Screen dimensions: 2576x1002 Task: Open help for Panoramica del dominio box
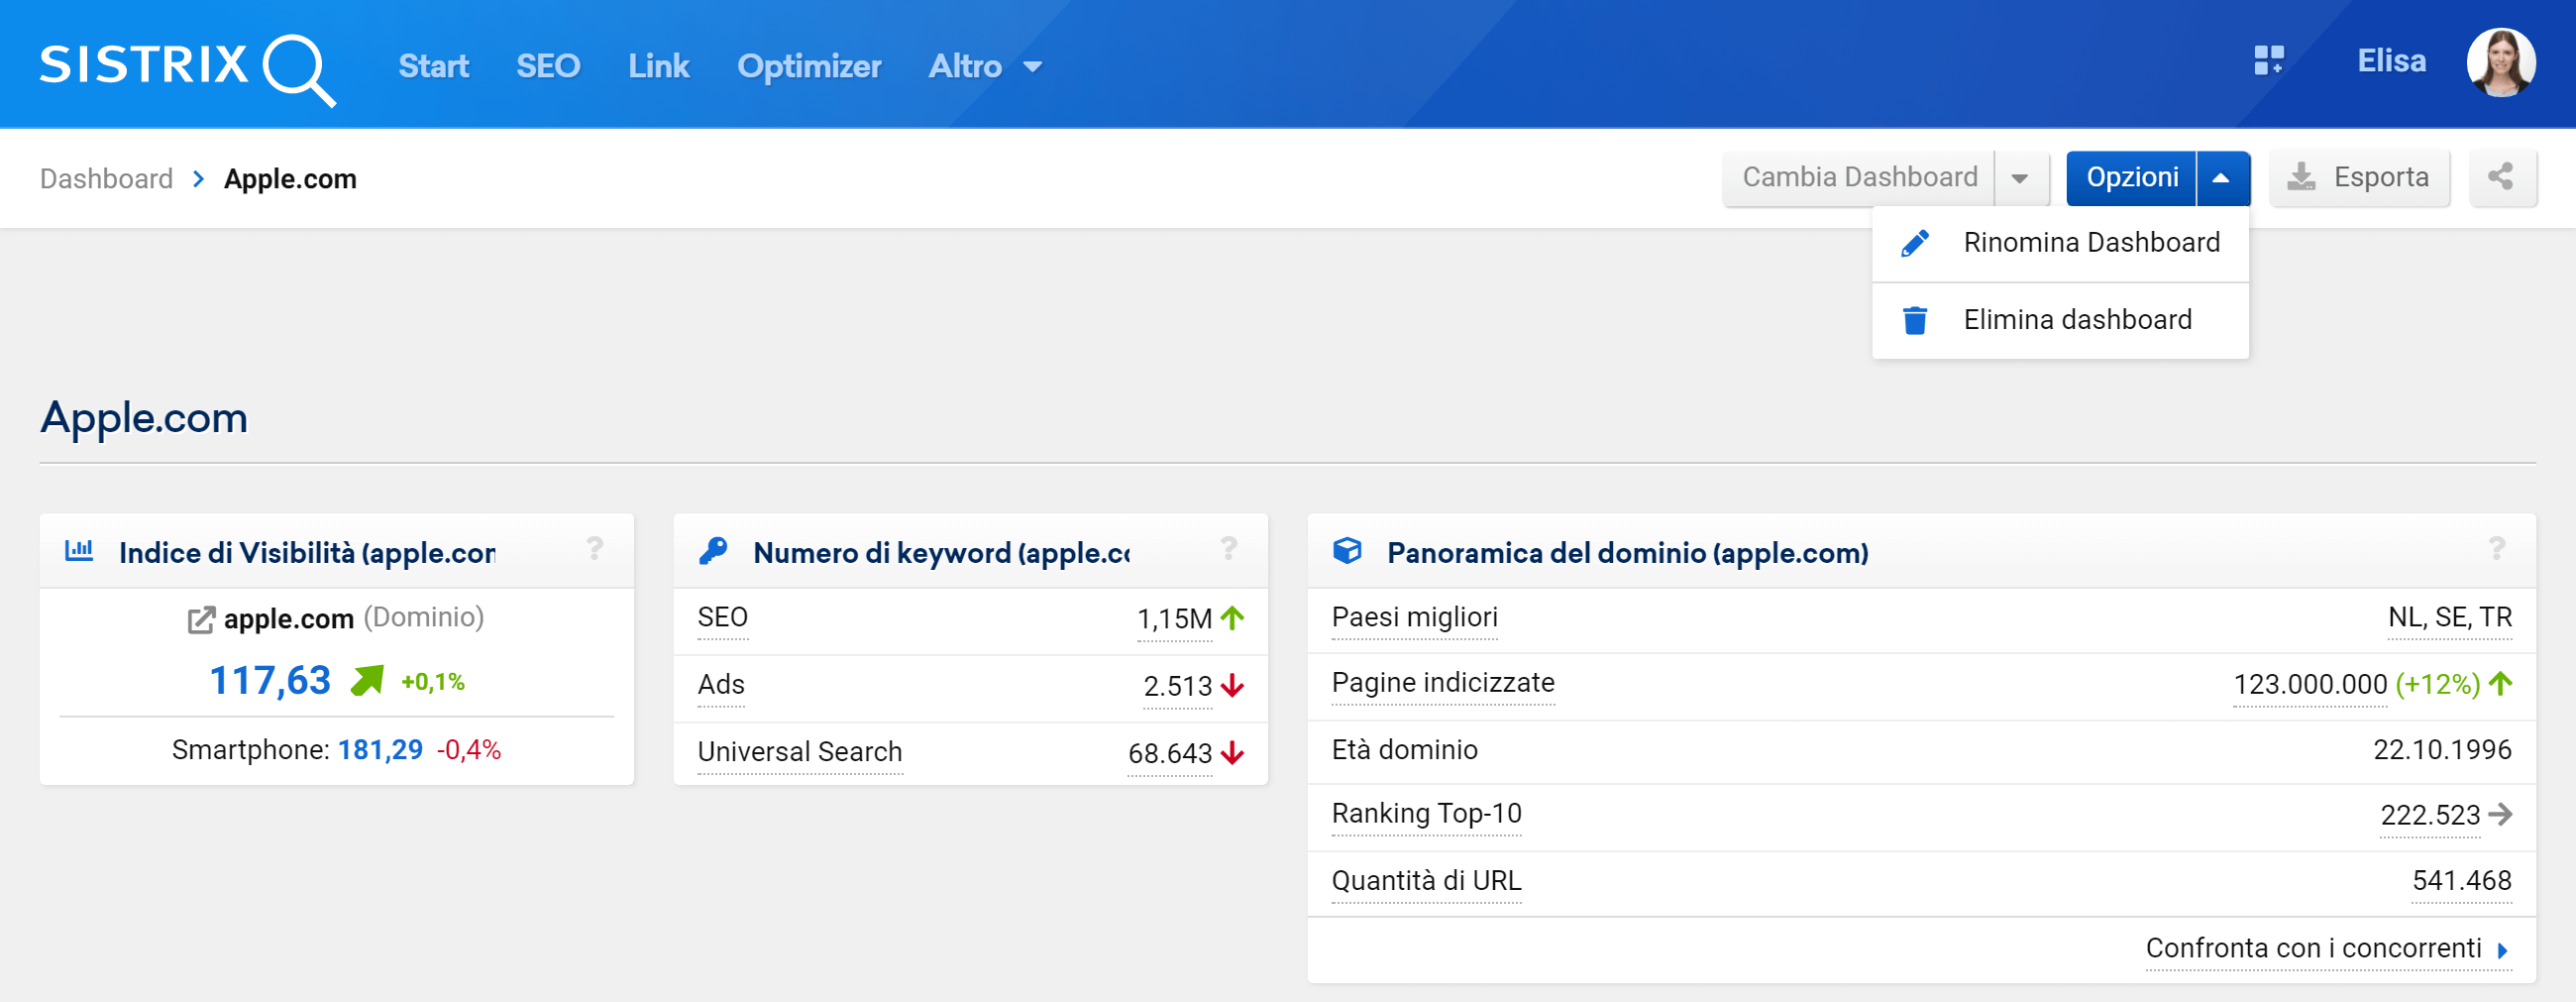point(2496,548)
